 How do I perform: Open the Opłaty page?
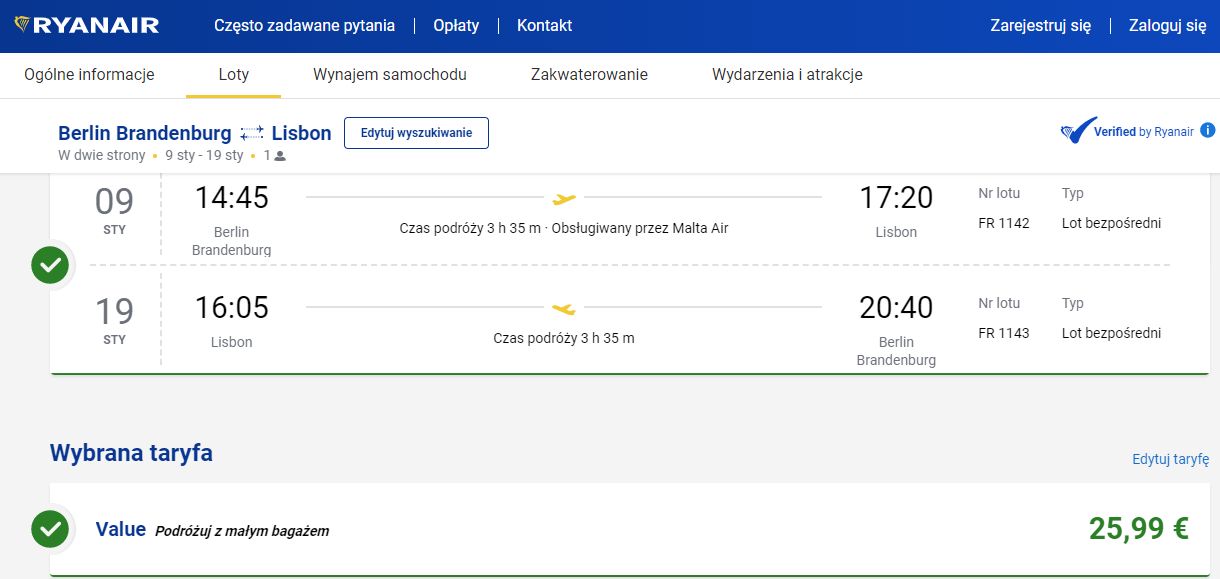[456, 25]
